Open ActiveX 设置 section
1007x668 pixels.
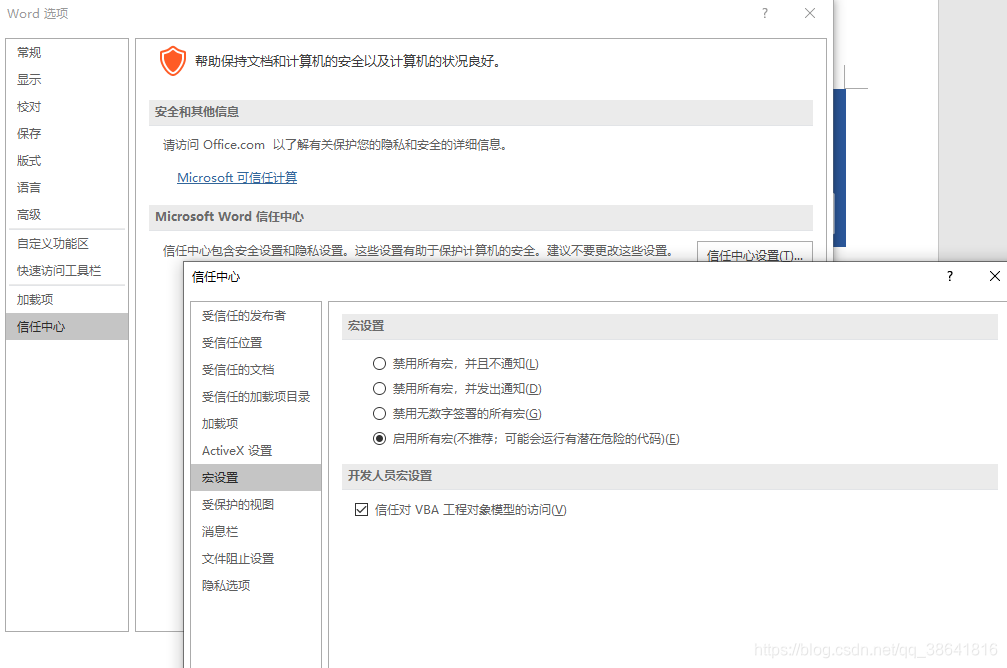click(256, 451)
